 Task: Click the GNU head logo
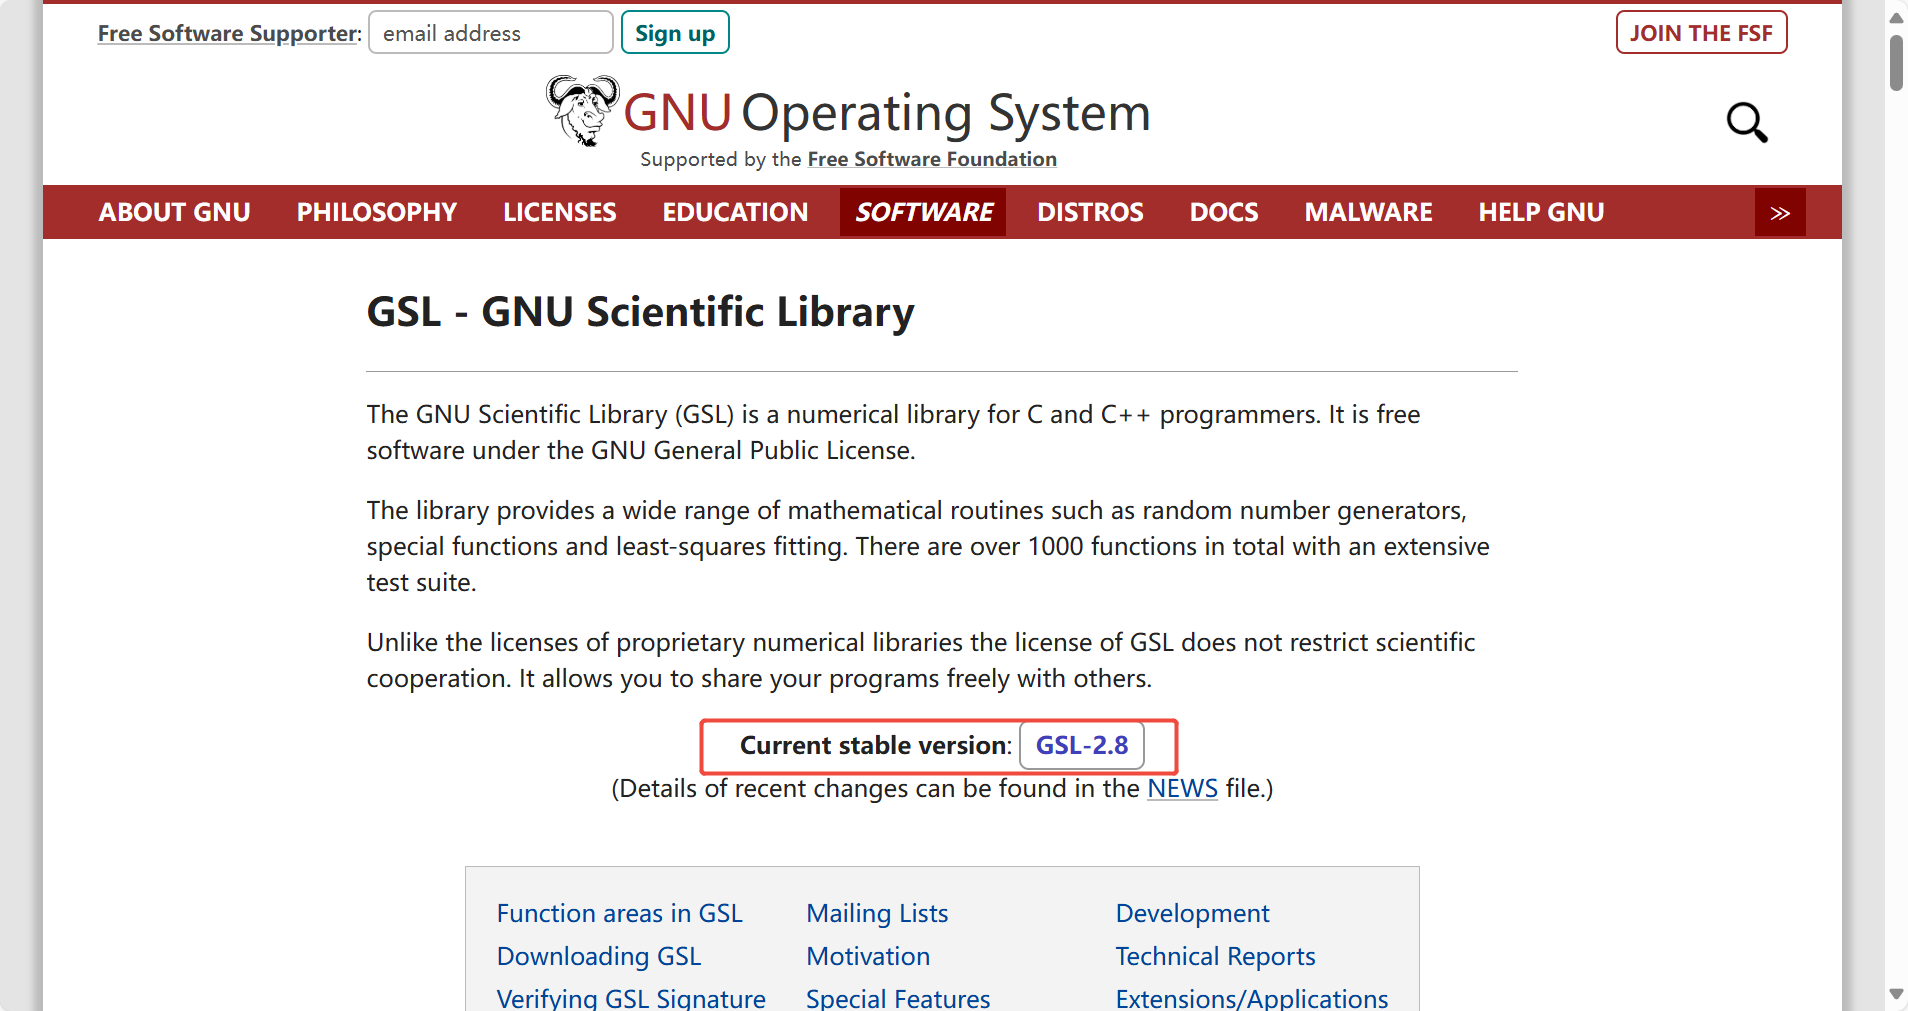582,110
